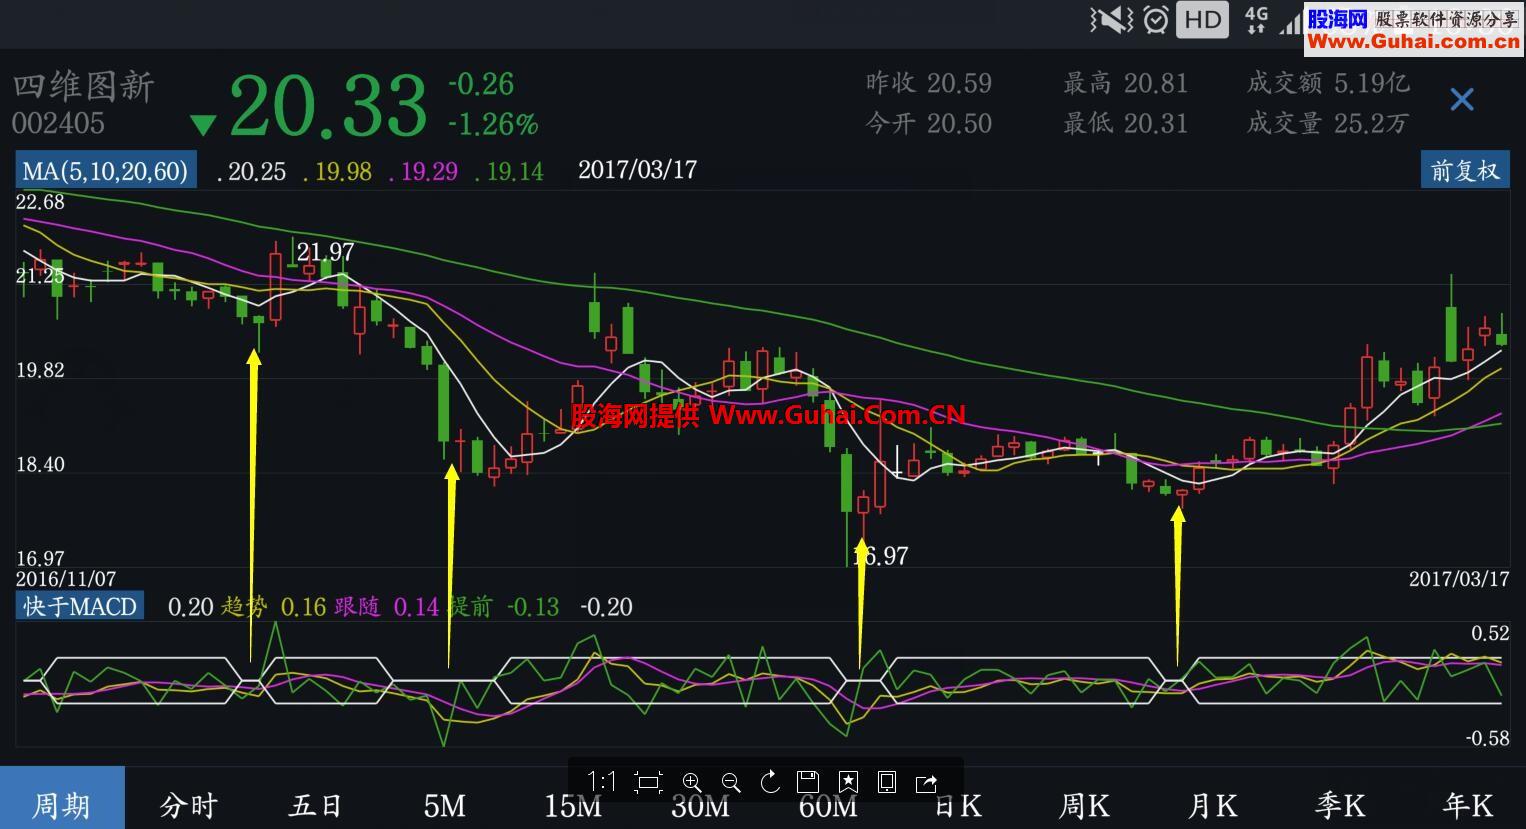
Task: Tap the vibrate/mute status icon
Action: (1111, 19)
